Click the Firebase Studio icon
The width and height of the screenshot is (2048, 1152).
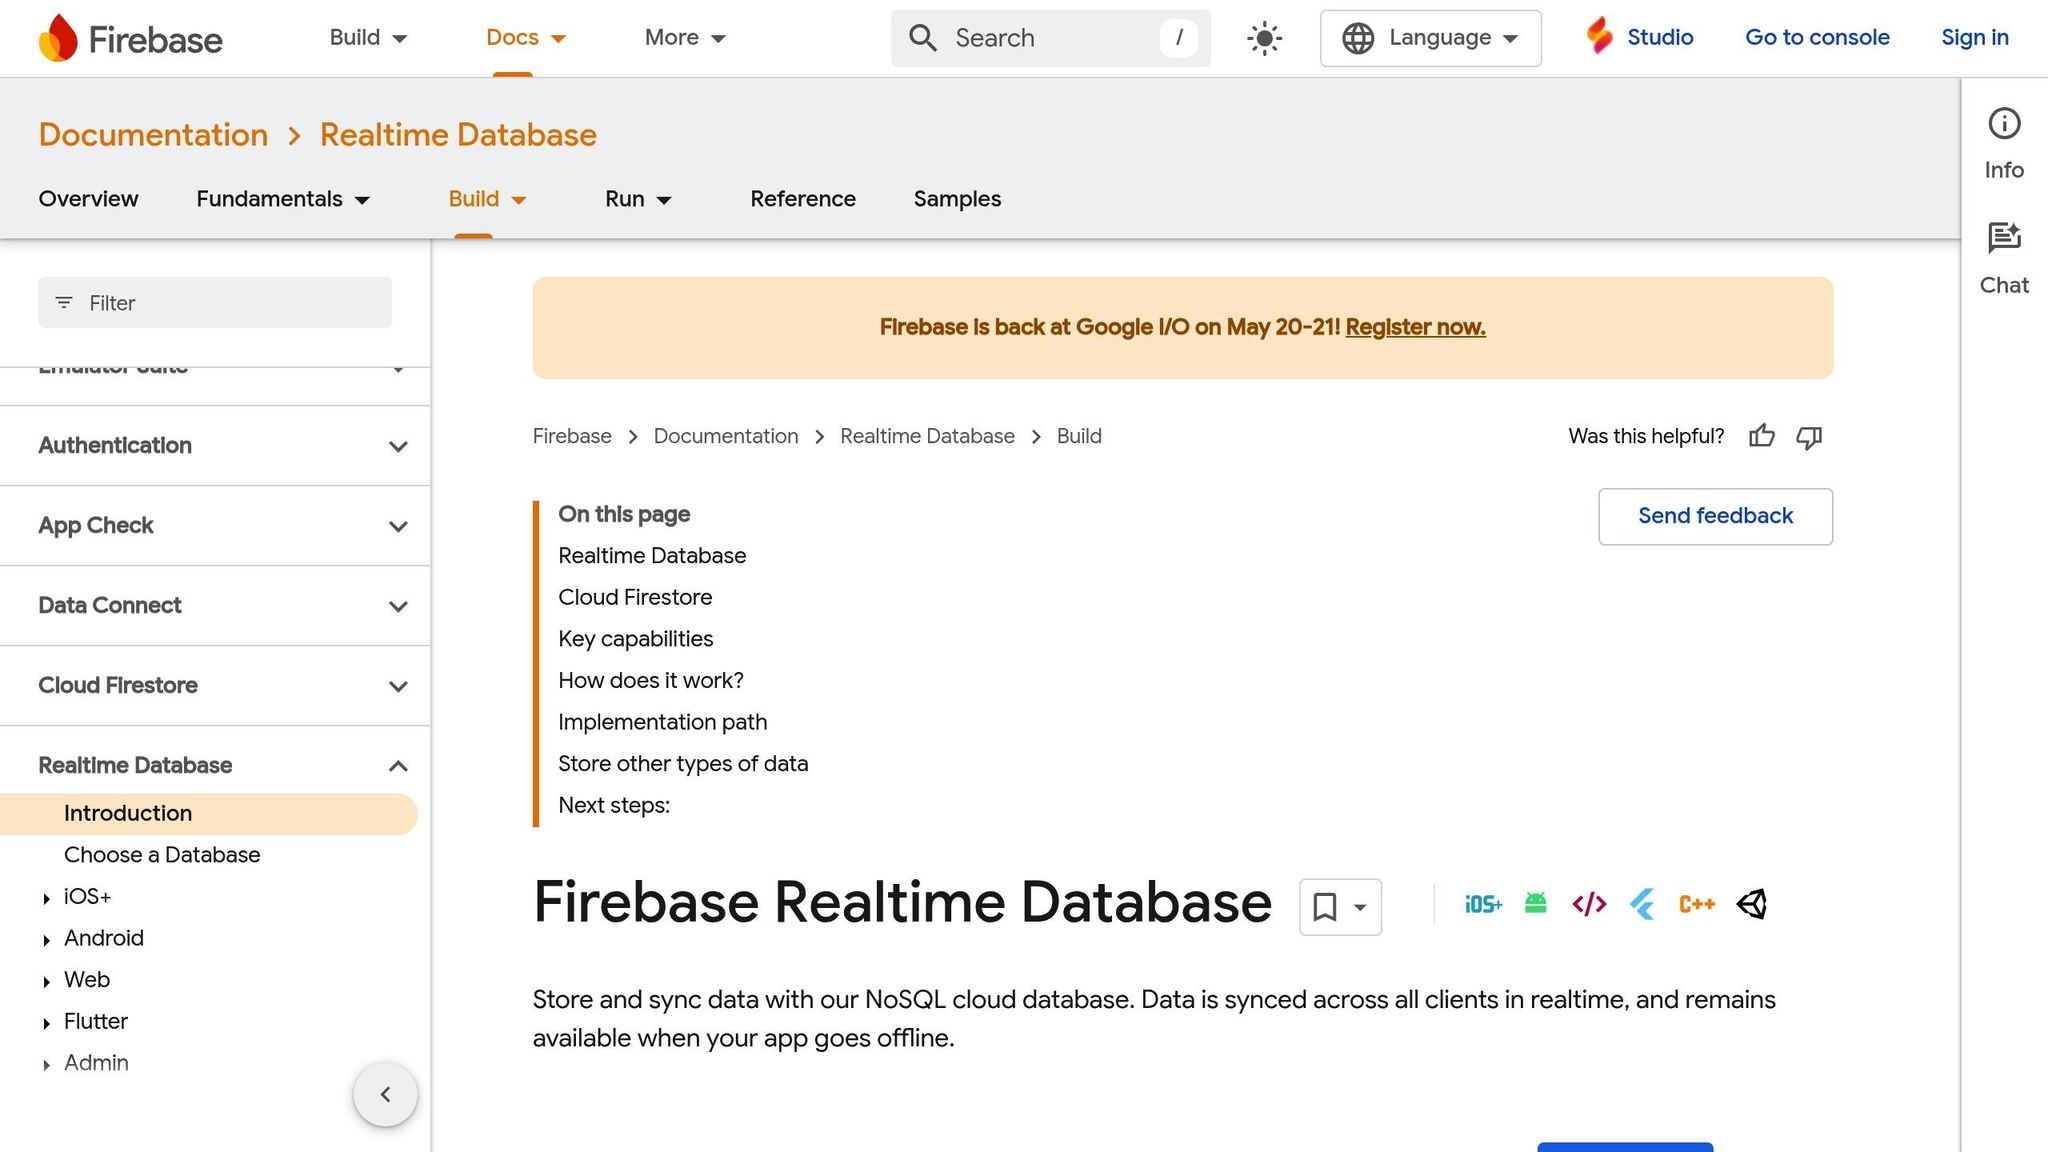pyautogui.click(x=1599, y=37)
